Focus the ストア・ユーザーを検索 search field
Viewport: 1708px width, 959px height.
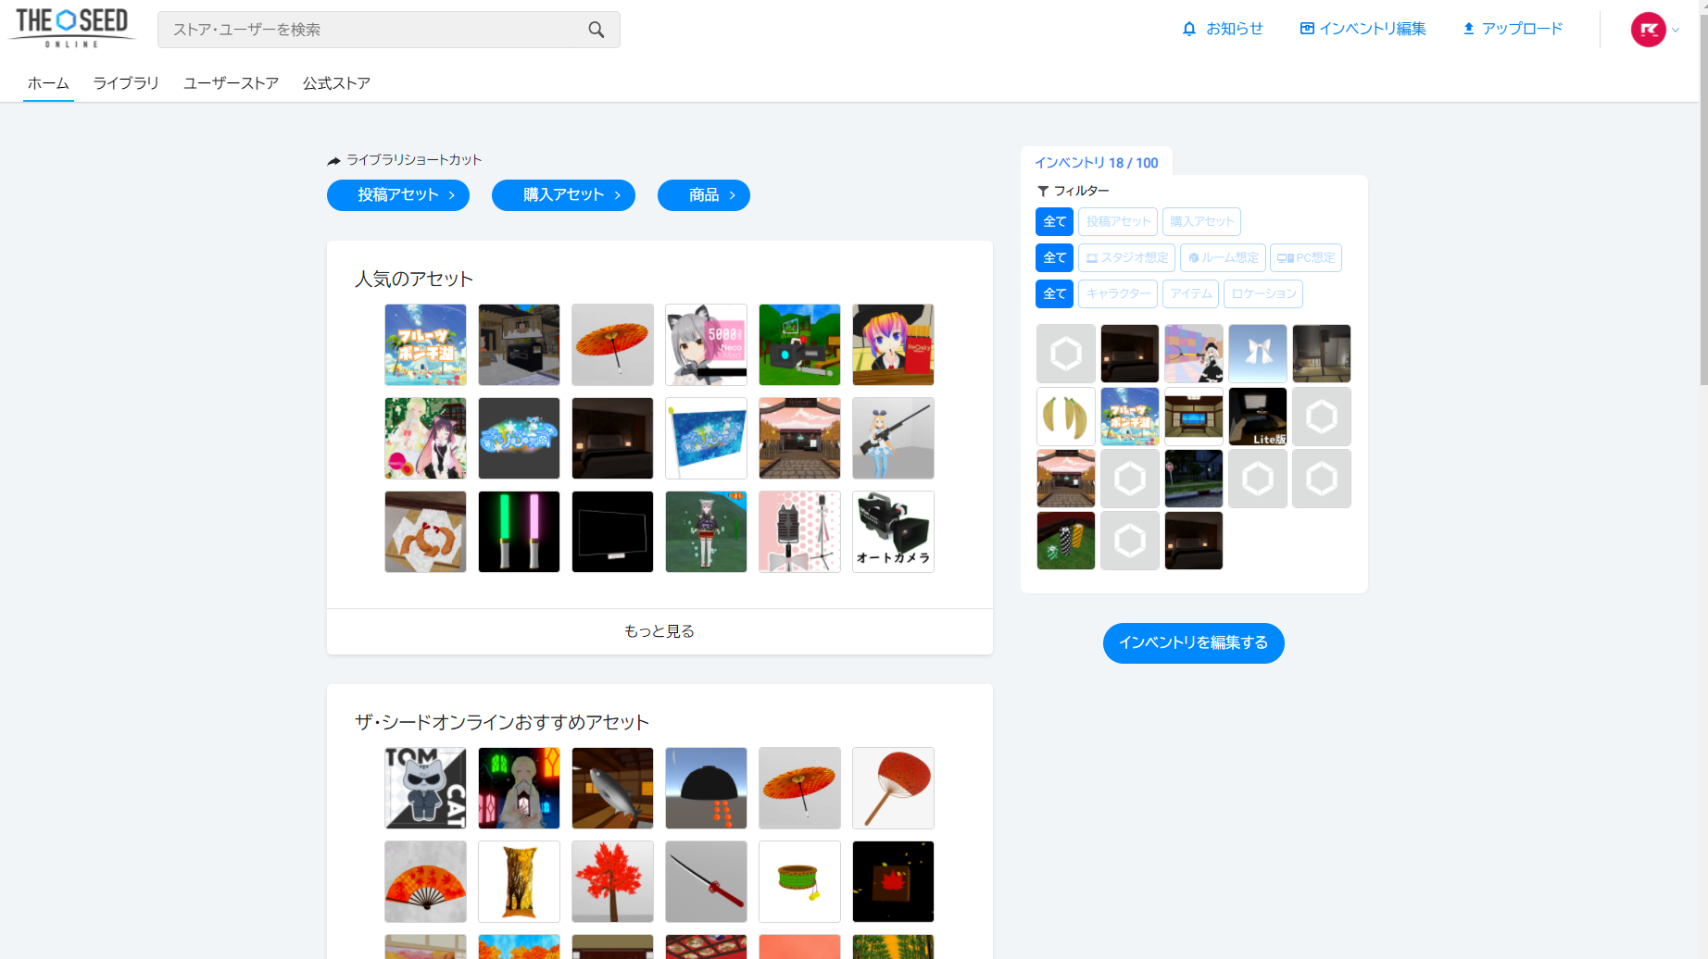click(x=388, y=30)
